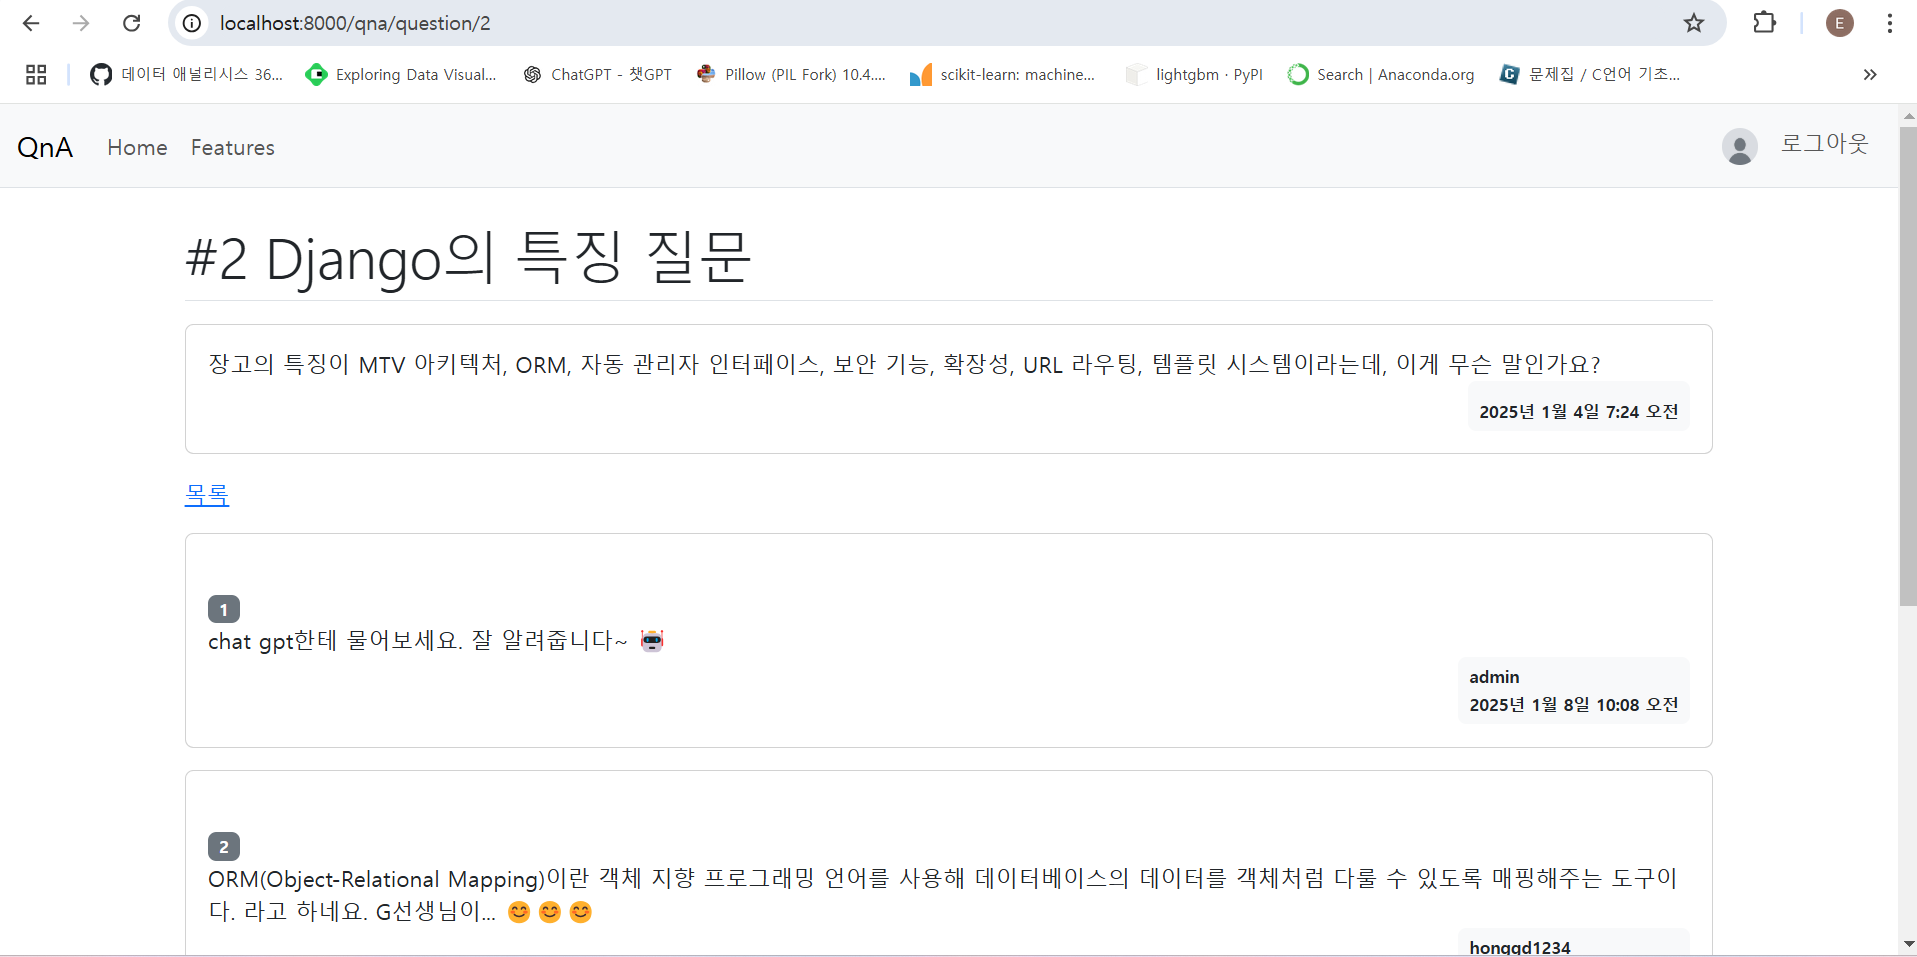
Task: Click the browser forward arrow
Action: click(81, 23)
